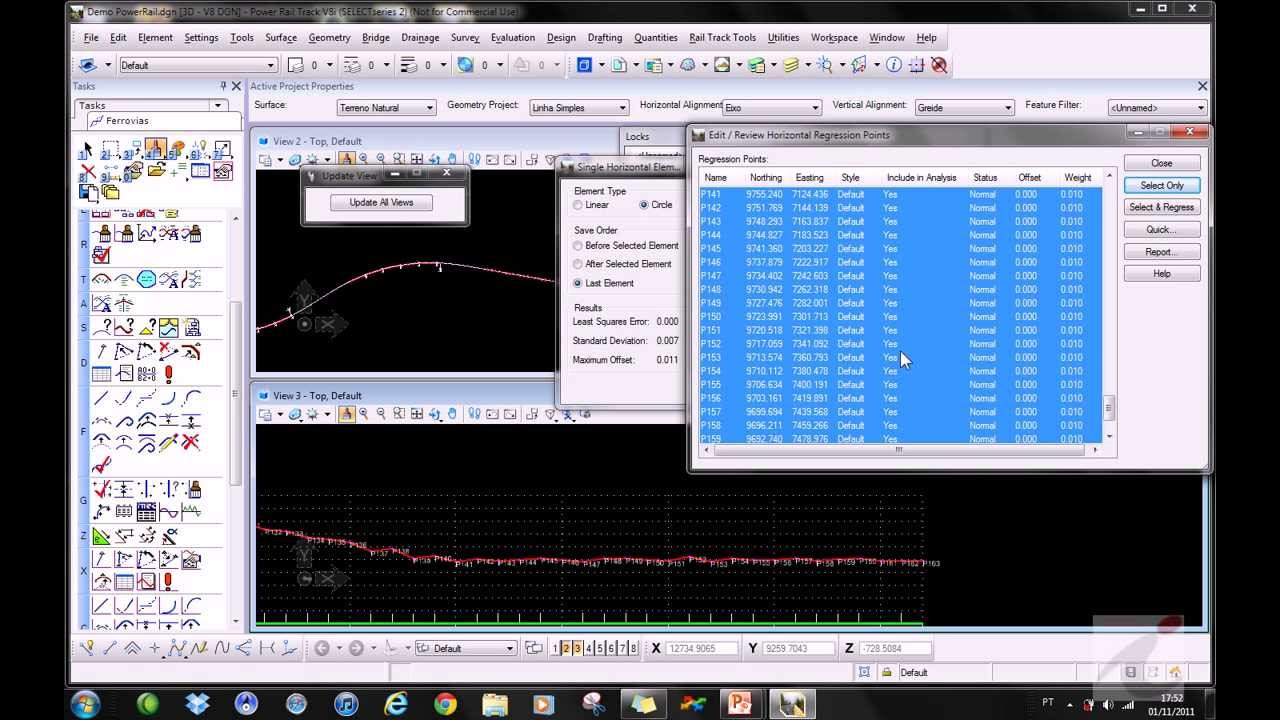Pick the Delete Element red X tool
This screenshot has height=720, width=1280.
88,173
